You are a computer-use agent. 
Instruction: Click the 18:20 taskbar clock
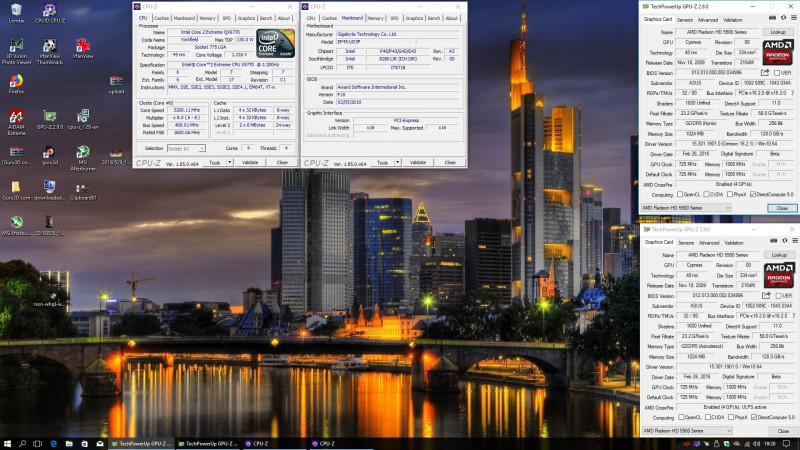coord(770,444)
